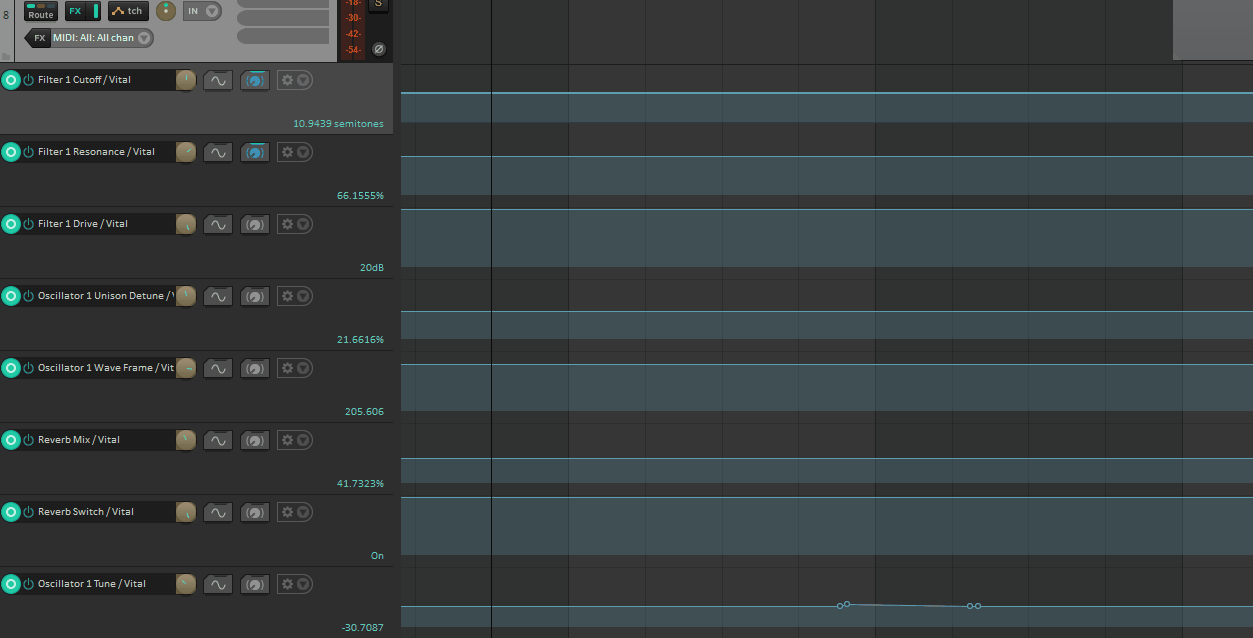
Task: Open parameter modulation for Oscillator 1 Wave Frame
Action: [x=255, y=368]
